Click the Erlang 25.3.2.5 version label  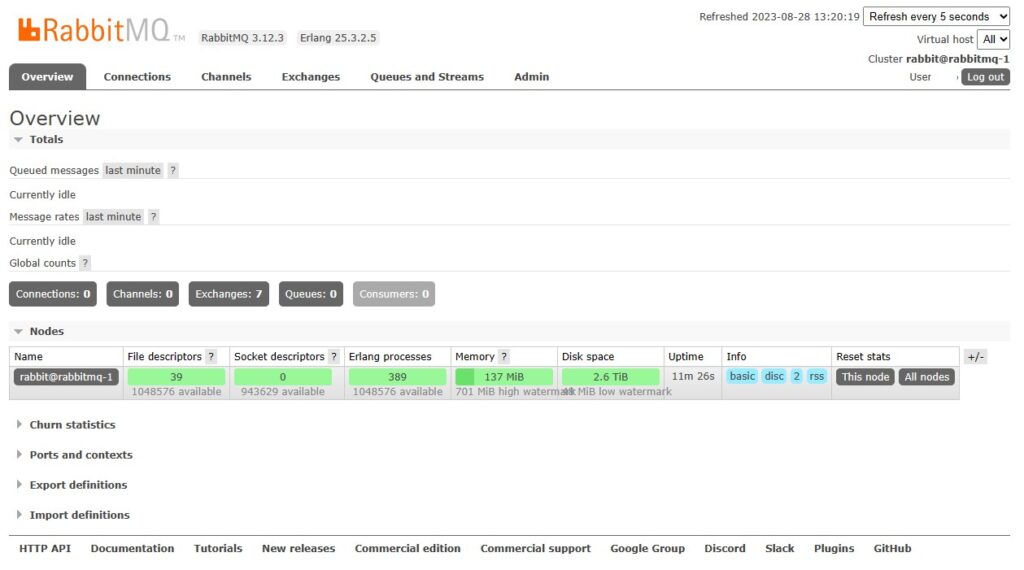(x=338, y=38)
